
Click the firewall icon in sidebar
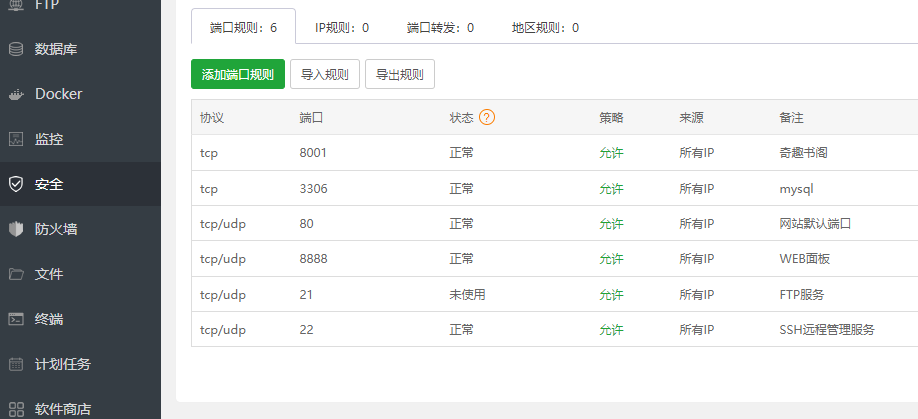(16, 229)
